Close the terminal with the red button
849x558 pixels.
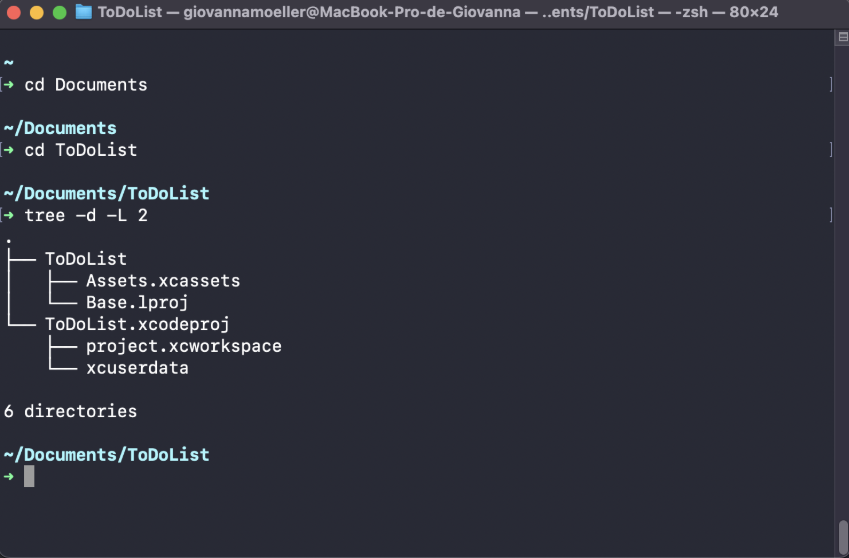(x=14, y=12)
